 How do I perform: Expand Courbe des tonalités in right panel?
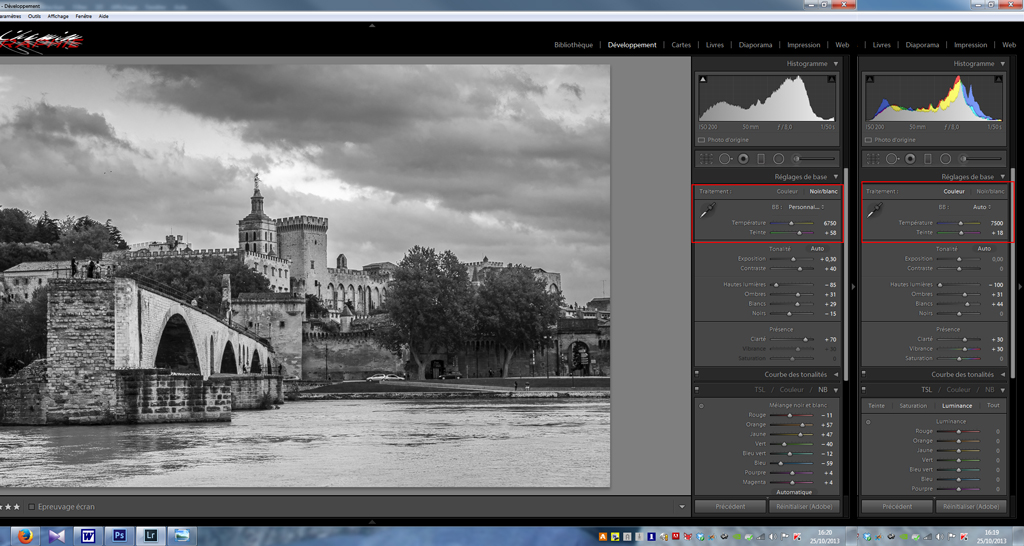1002,375
